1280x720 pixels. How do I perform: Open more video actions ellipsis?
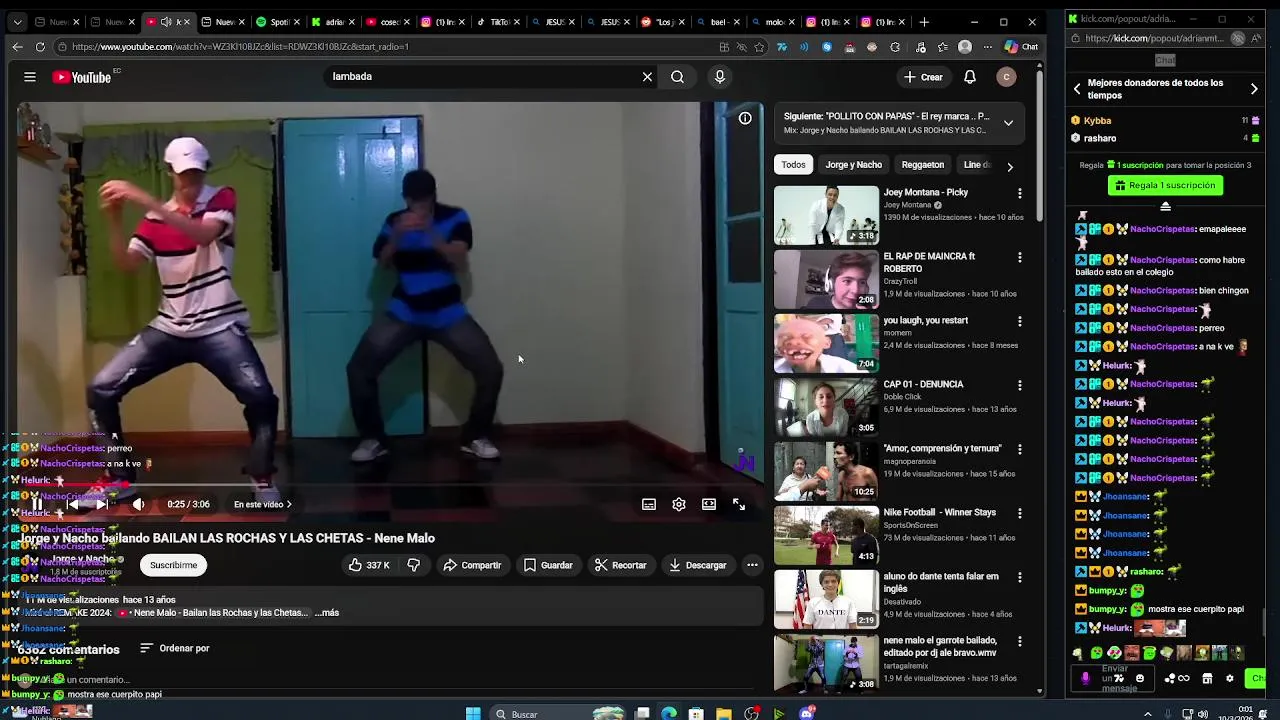(752, 565)
